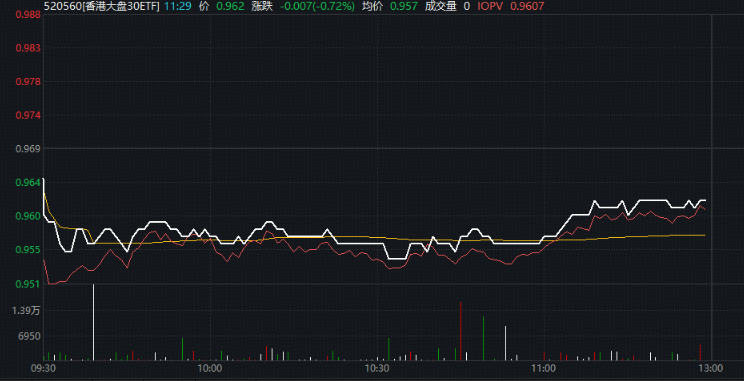744x381 pixels.
Task: Click the 0.978 price axis label
Action: [28, 82]
